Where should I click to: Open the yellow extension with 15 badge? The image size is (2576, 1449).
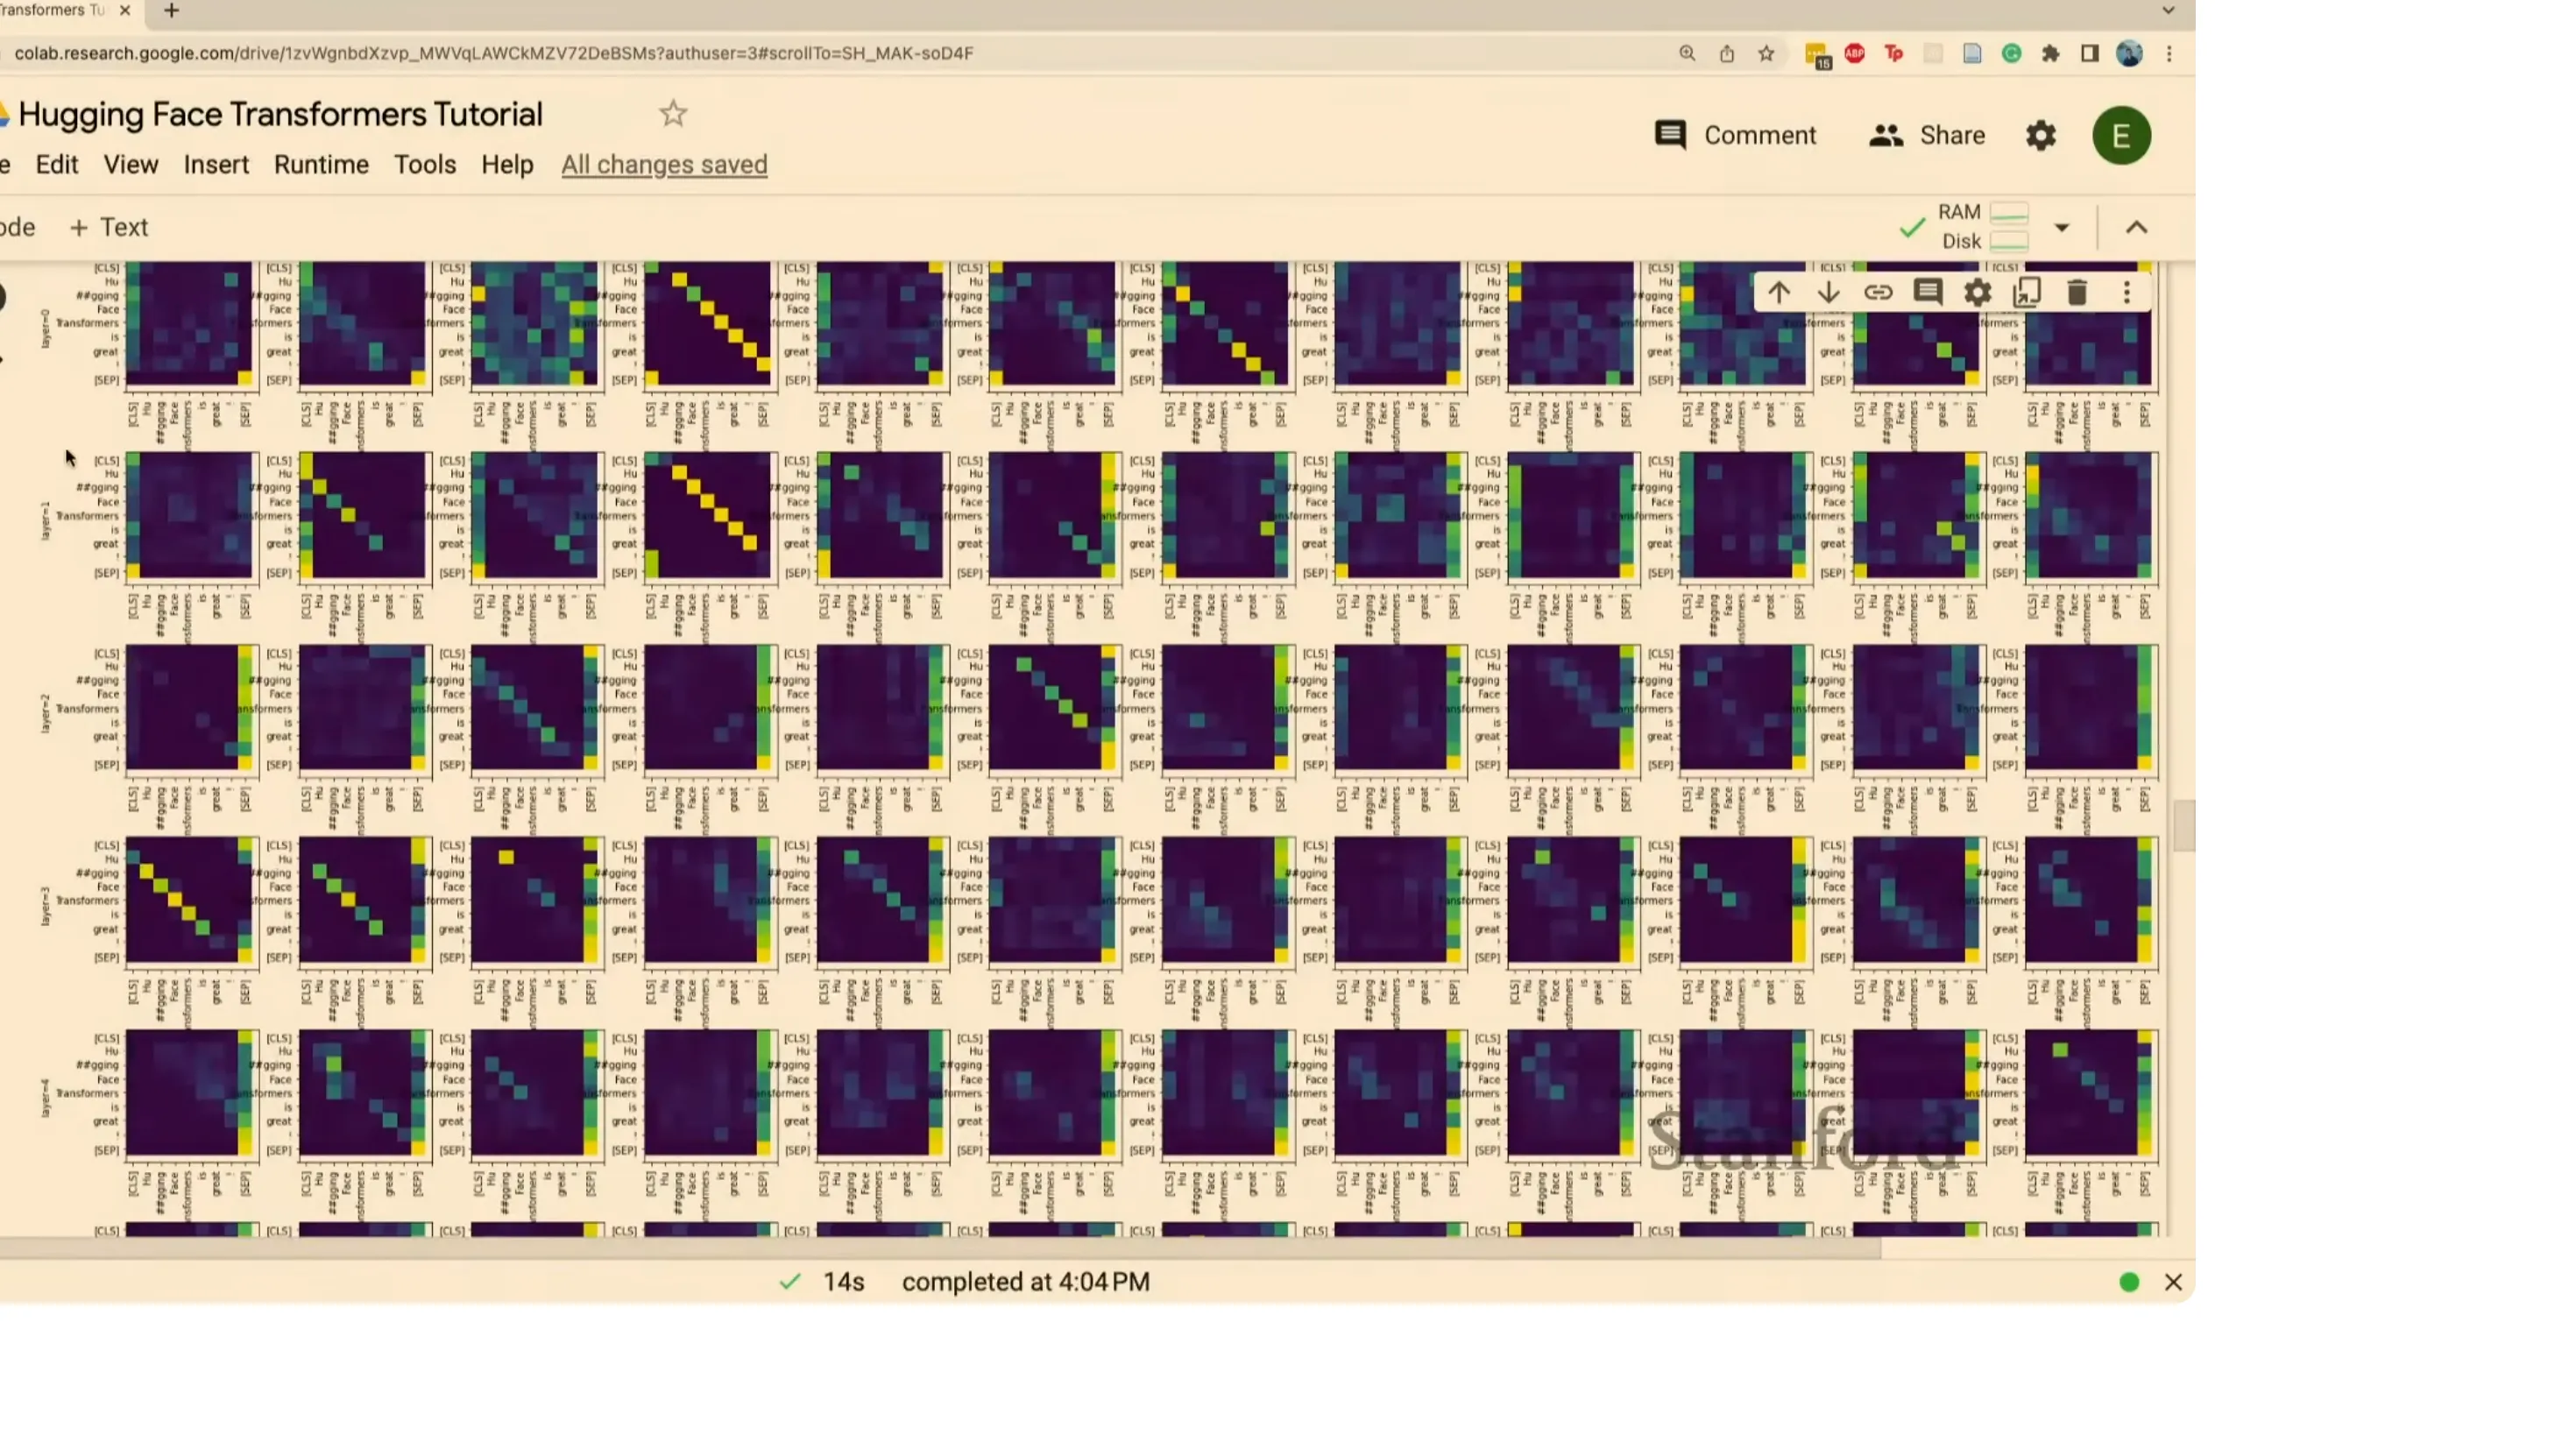[x=1816, y=55]
